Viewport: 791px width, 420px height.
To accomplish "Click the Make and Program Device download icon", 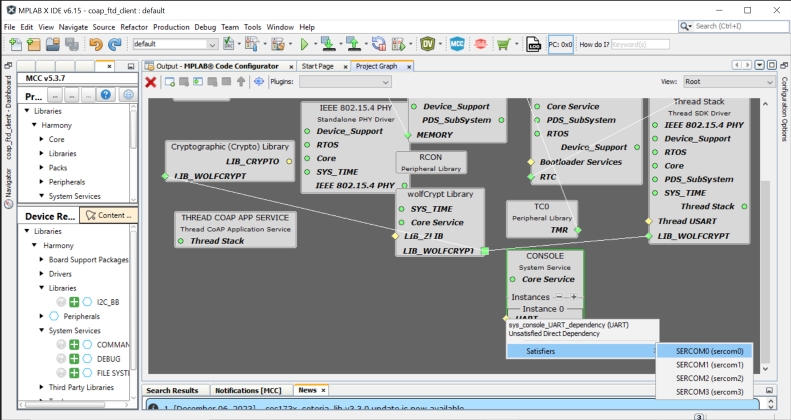I will pyautogui.click(x=328, y=44).
